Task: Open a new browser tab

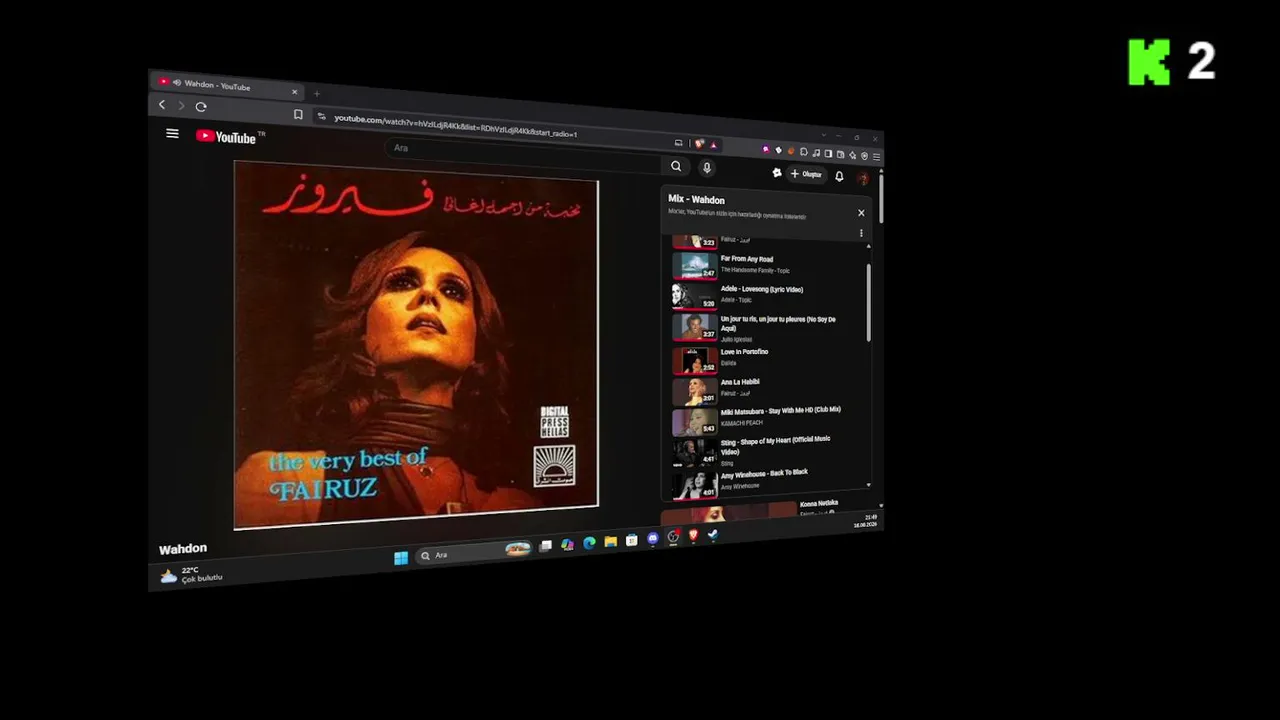Action: coord(317,94)
